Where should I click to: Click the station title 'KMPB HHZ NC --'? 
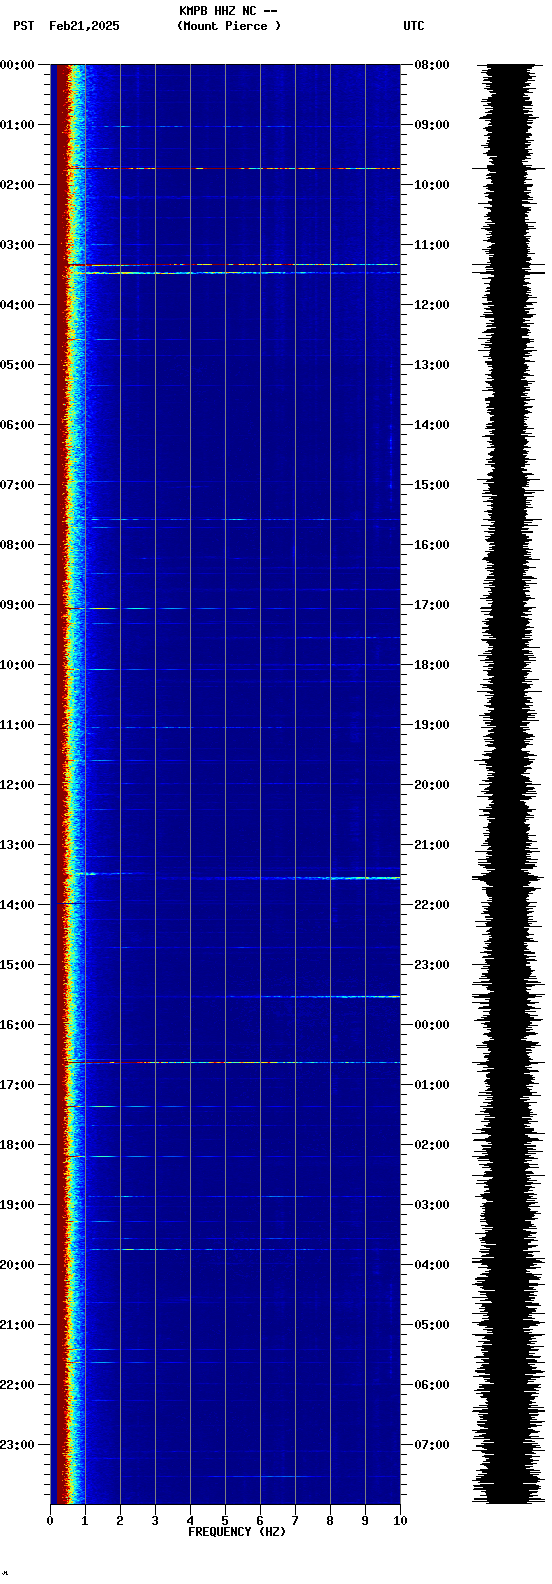pos(228,11)
